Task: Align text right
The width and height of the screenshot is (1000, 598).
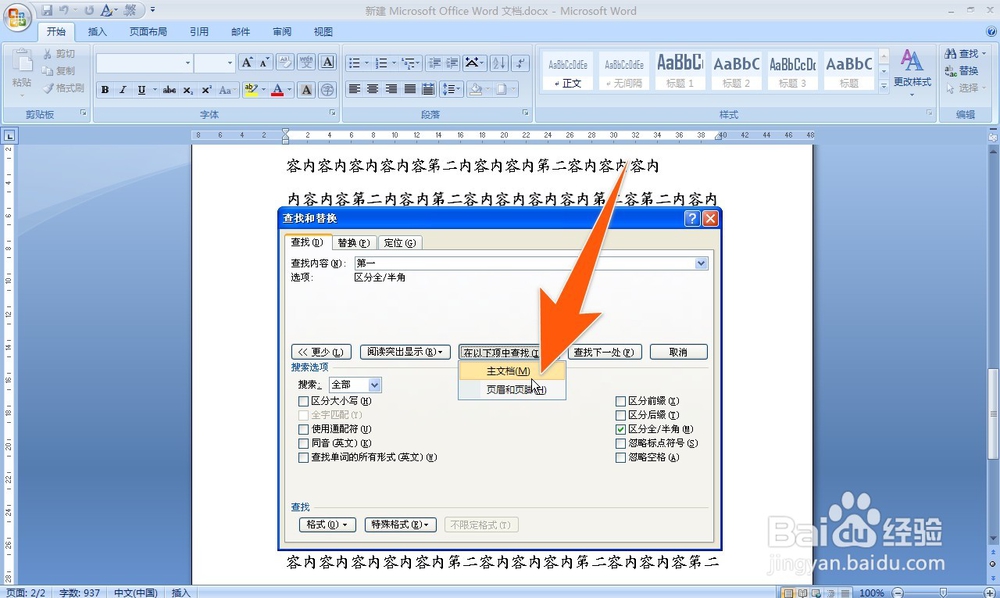Action: click(391, 89)
